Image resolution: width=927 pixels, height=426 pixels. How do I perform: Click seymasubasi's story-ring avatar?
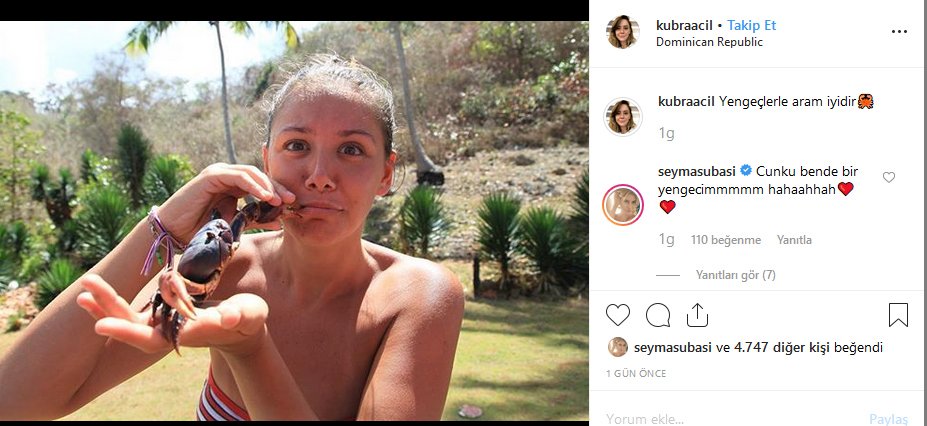(x=622, y=204)
